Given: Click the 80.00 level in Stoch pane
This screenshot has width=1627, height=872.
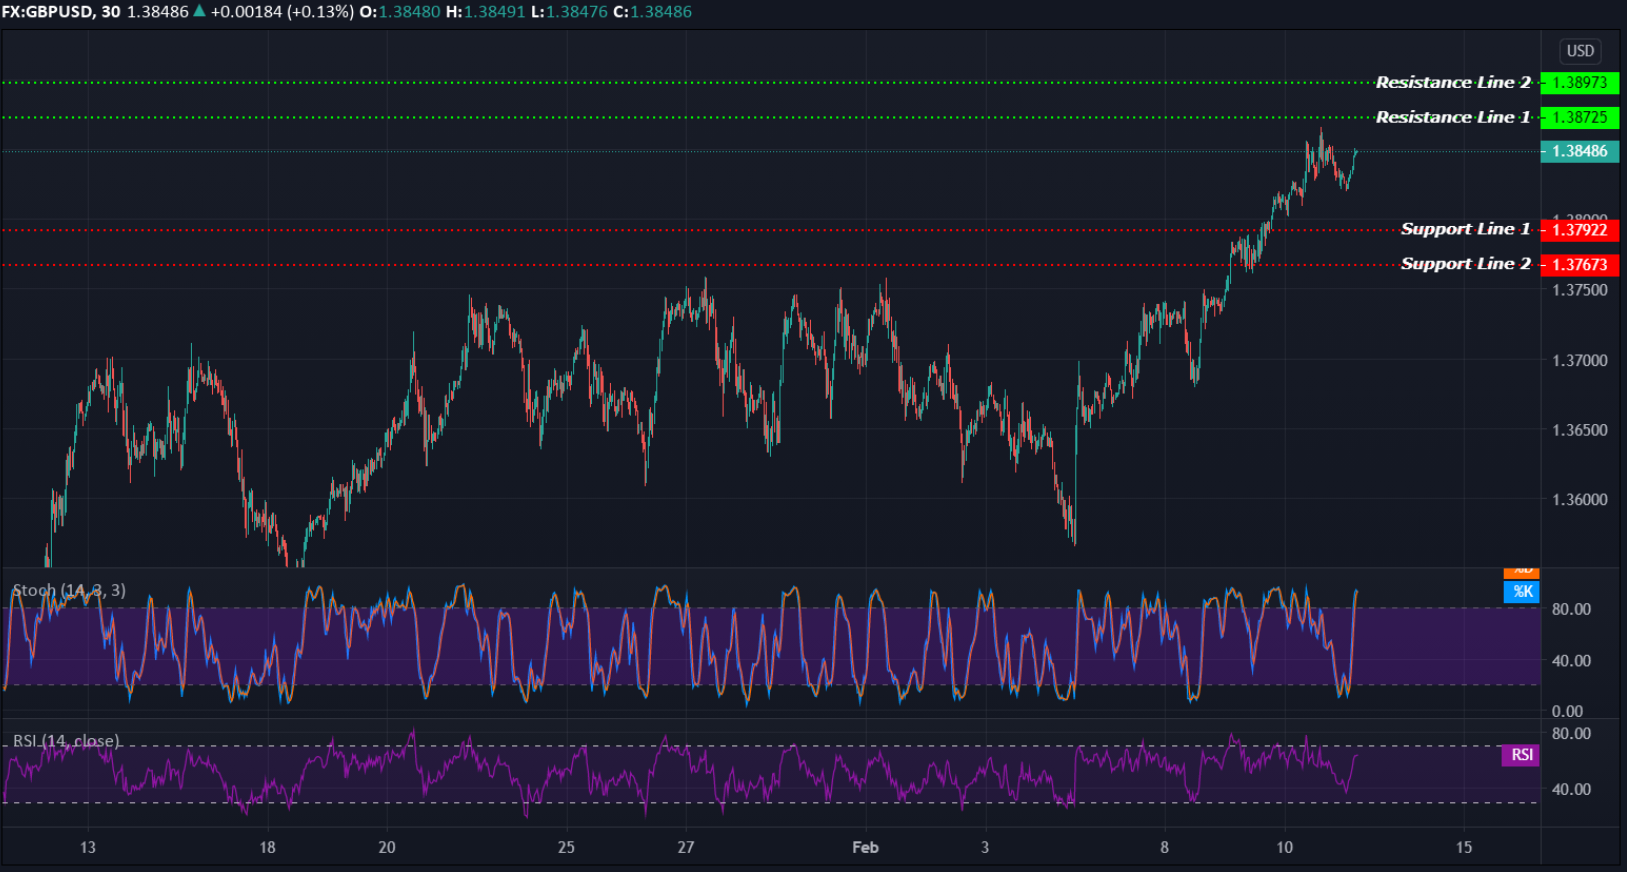Looking at the screenshot, I should click(x=1571, y=609).
